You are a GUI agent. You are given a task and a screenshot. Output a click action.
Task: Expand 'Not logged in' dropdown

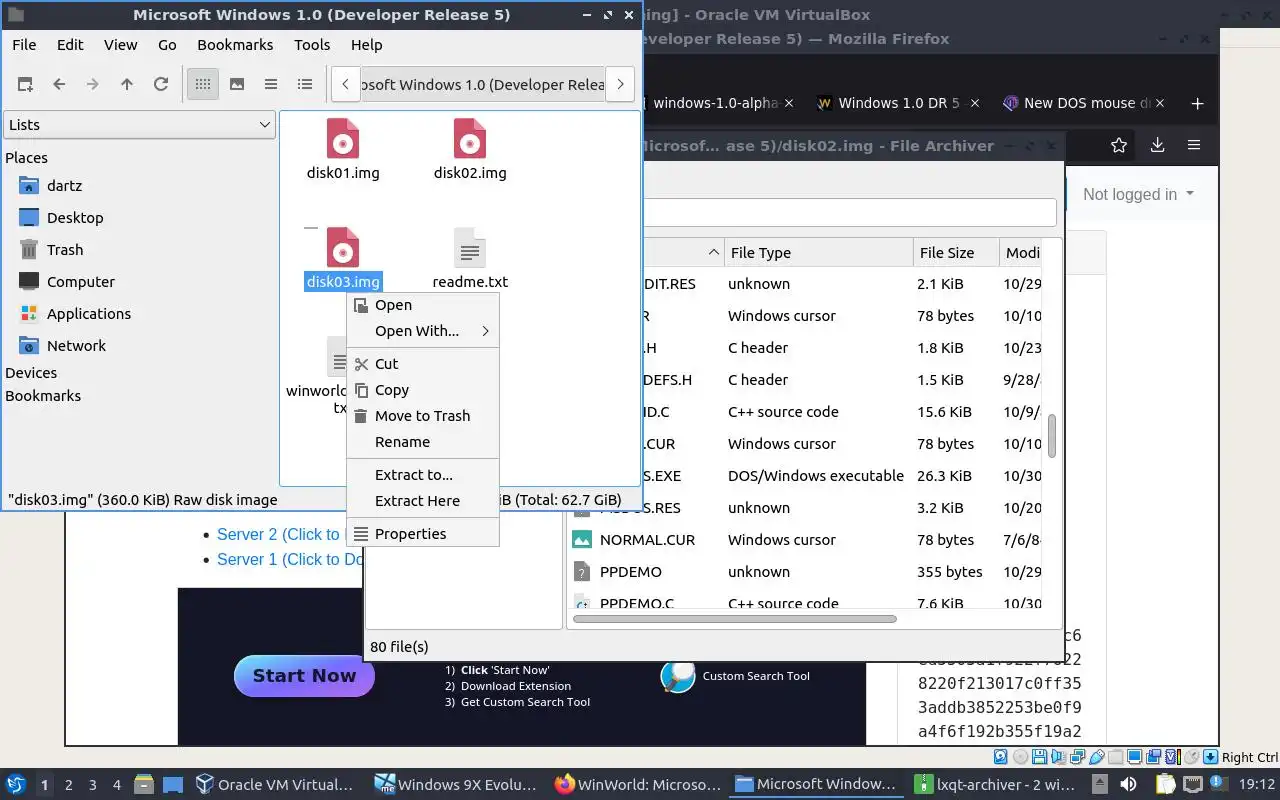tap(1139, 195)
